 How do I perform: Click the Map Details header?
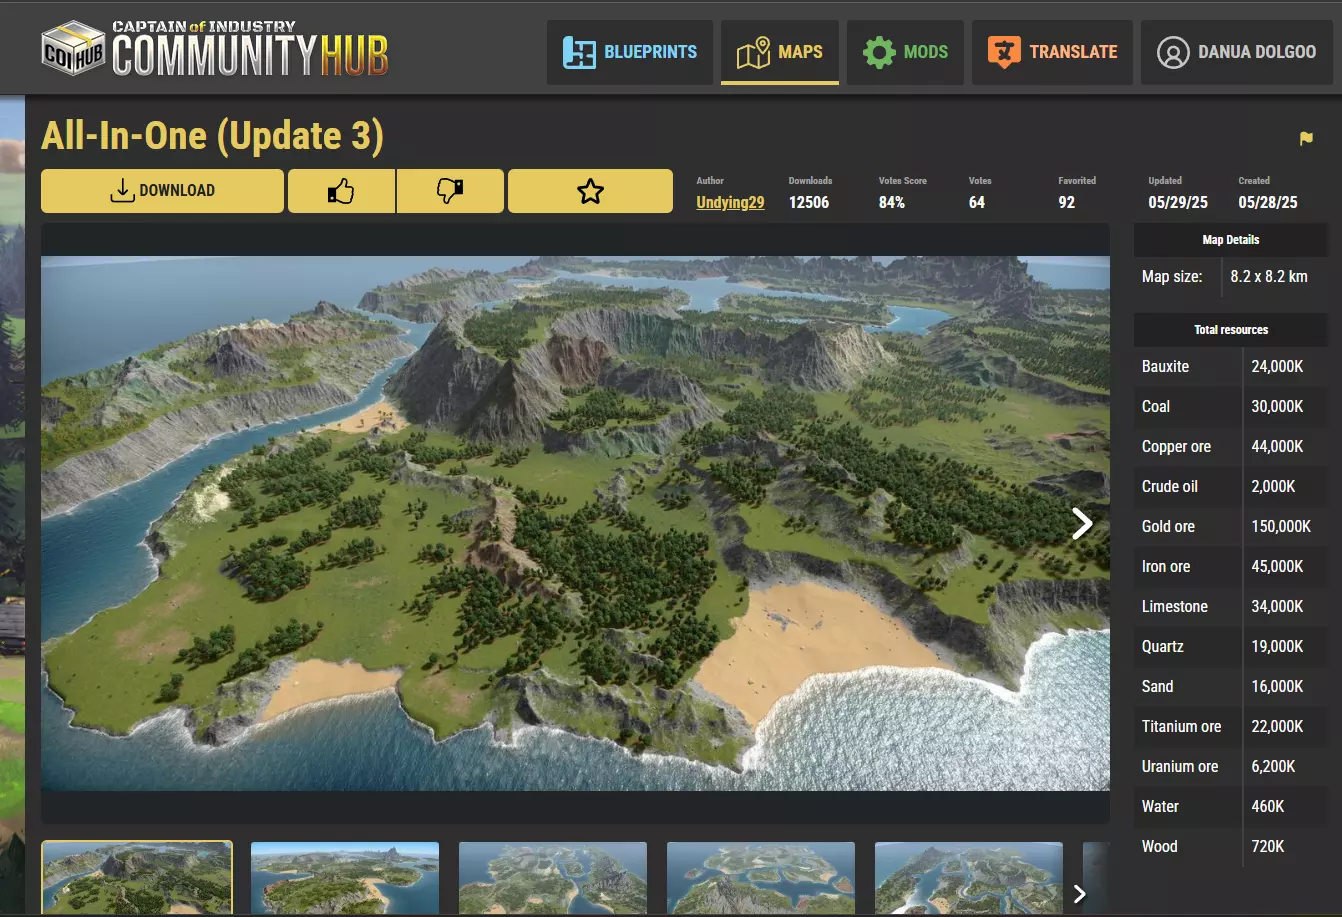(1231, 240)
